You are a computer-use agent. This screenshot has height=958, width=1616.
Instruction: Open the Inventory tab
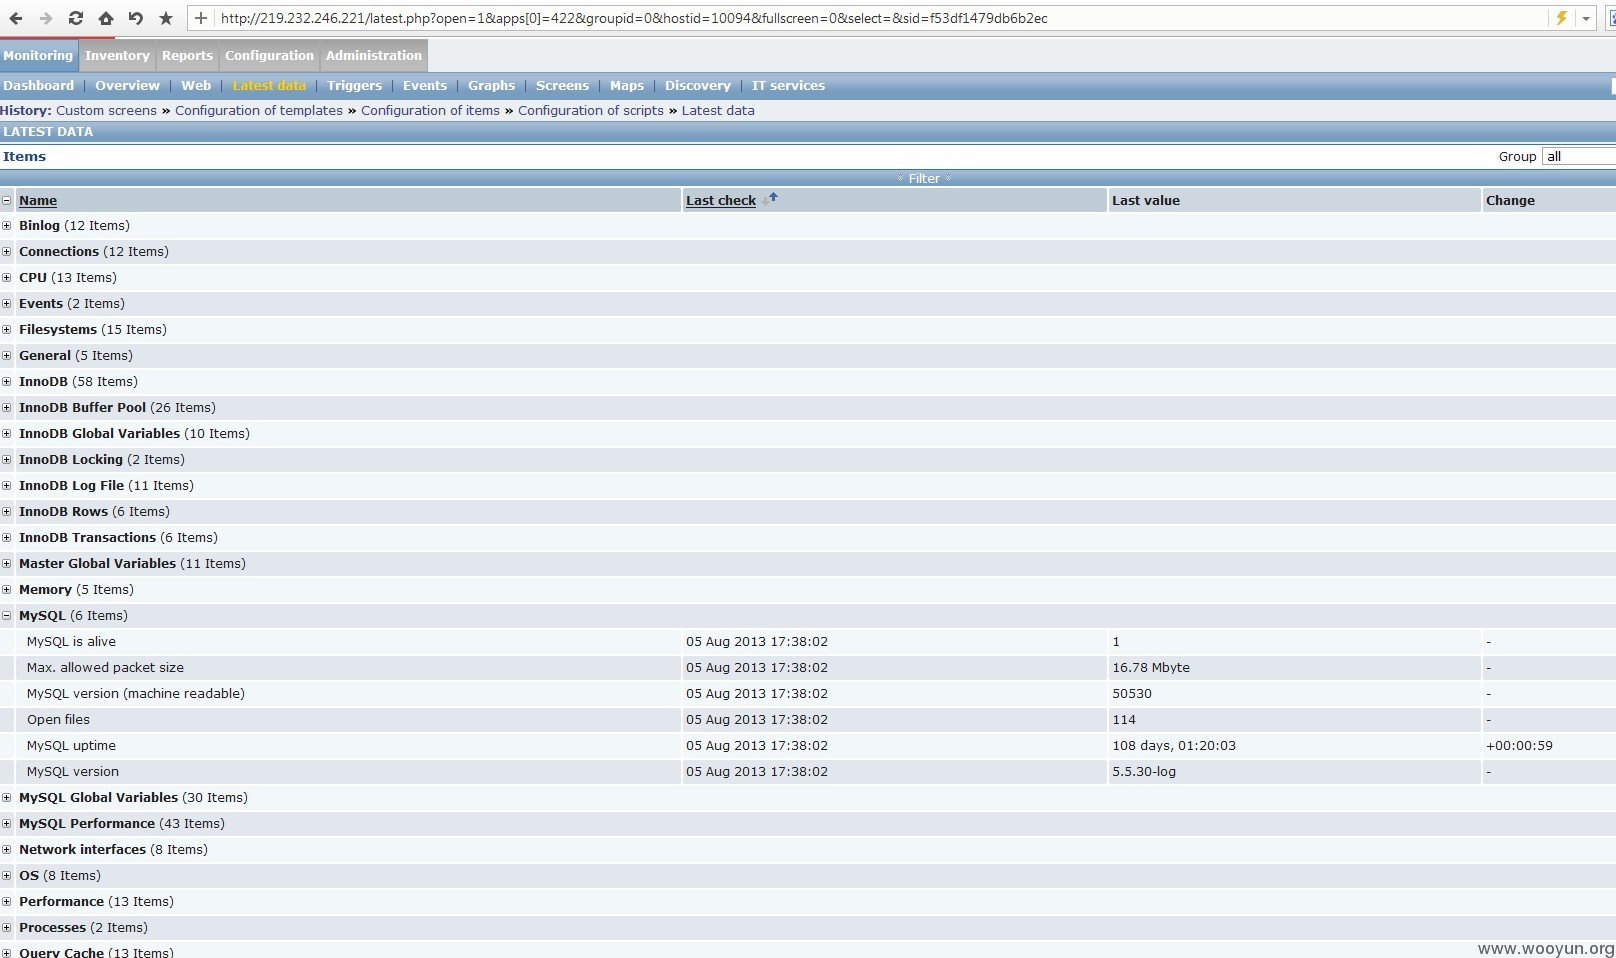[117, 55]
